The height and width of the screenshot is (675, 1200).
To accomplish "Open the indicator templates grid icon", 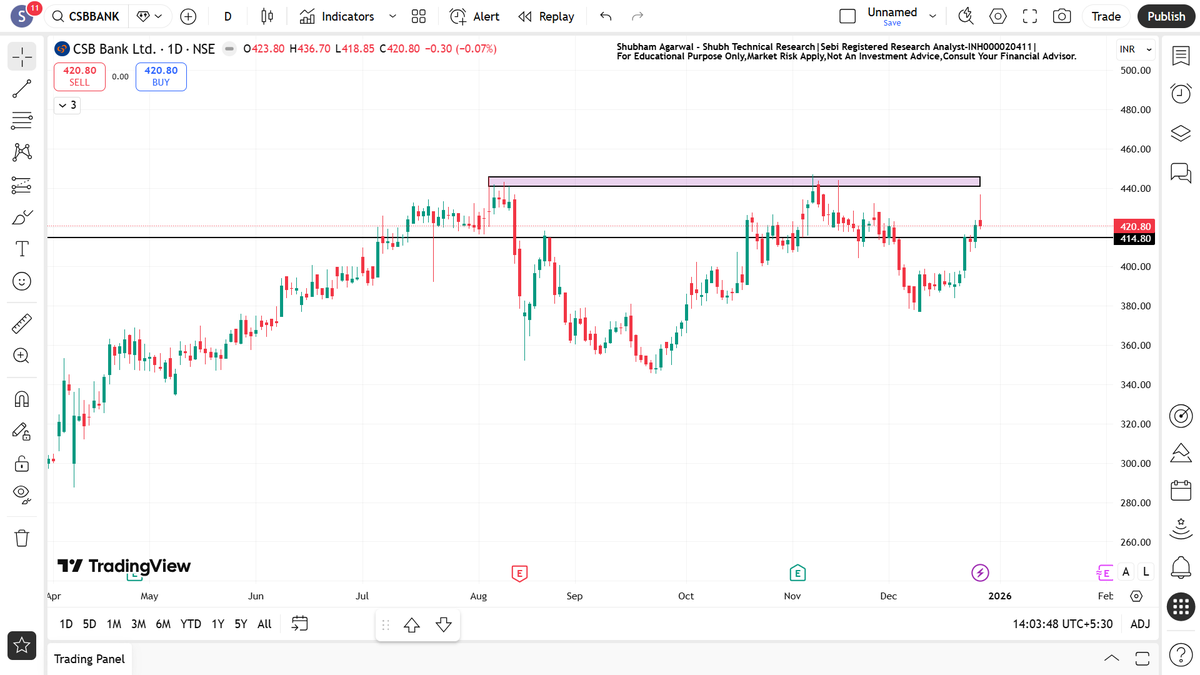I will tap(419, 16).
